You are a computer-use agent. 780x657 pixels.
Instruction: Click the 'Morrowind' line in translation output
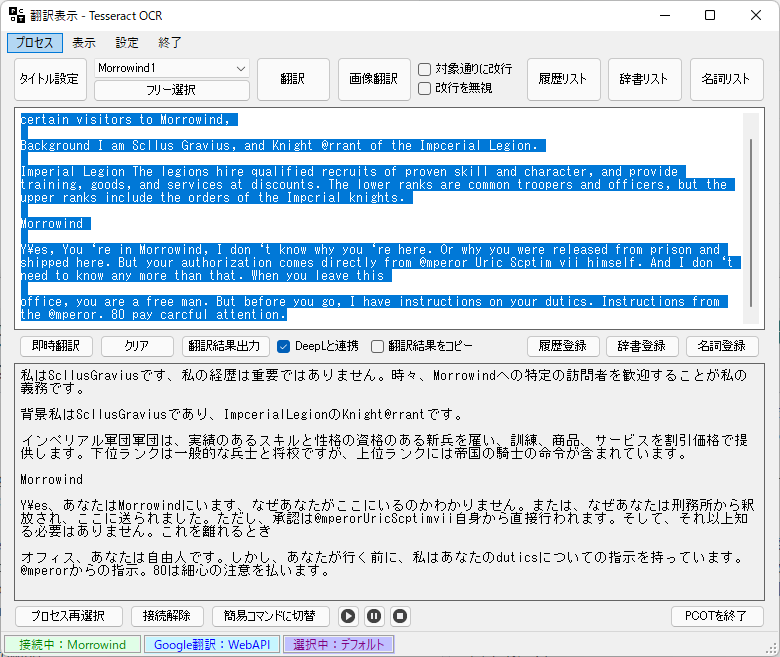(x=52, y=480)
